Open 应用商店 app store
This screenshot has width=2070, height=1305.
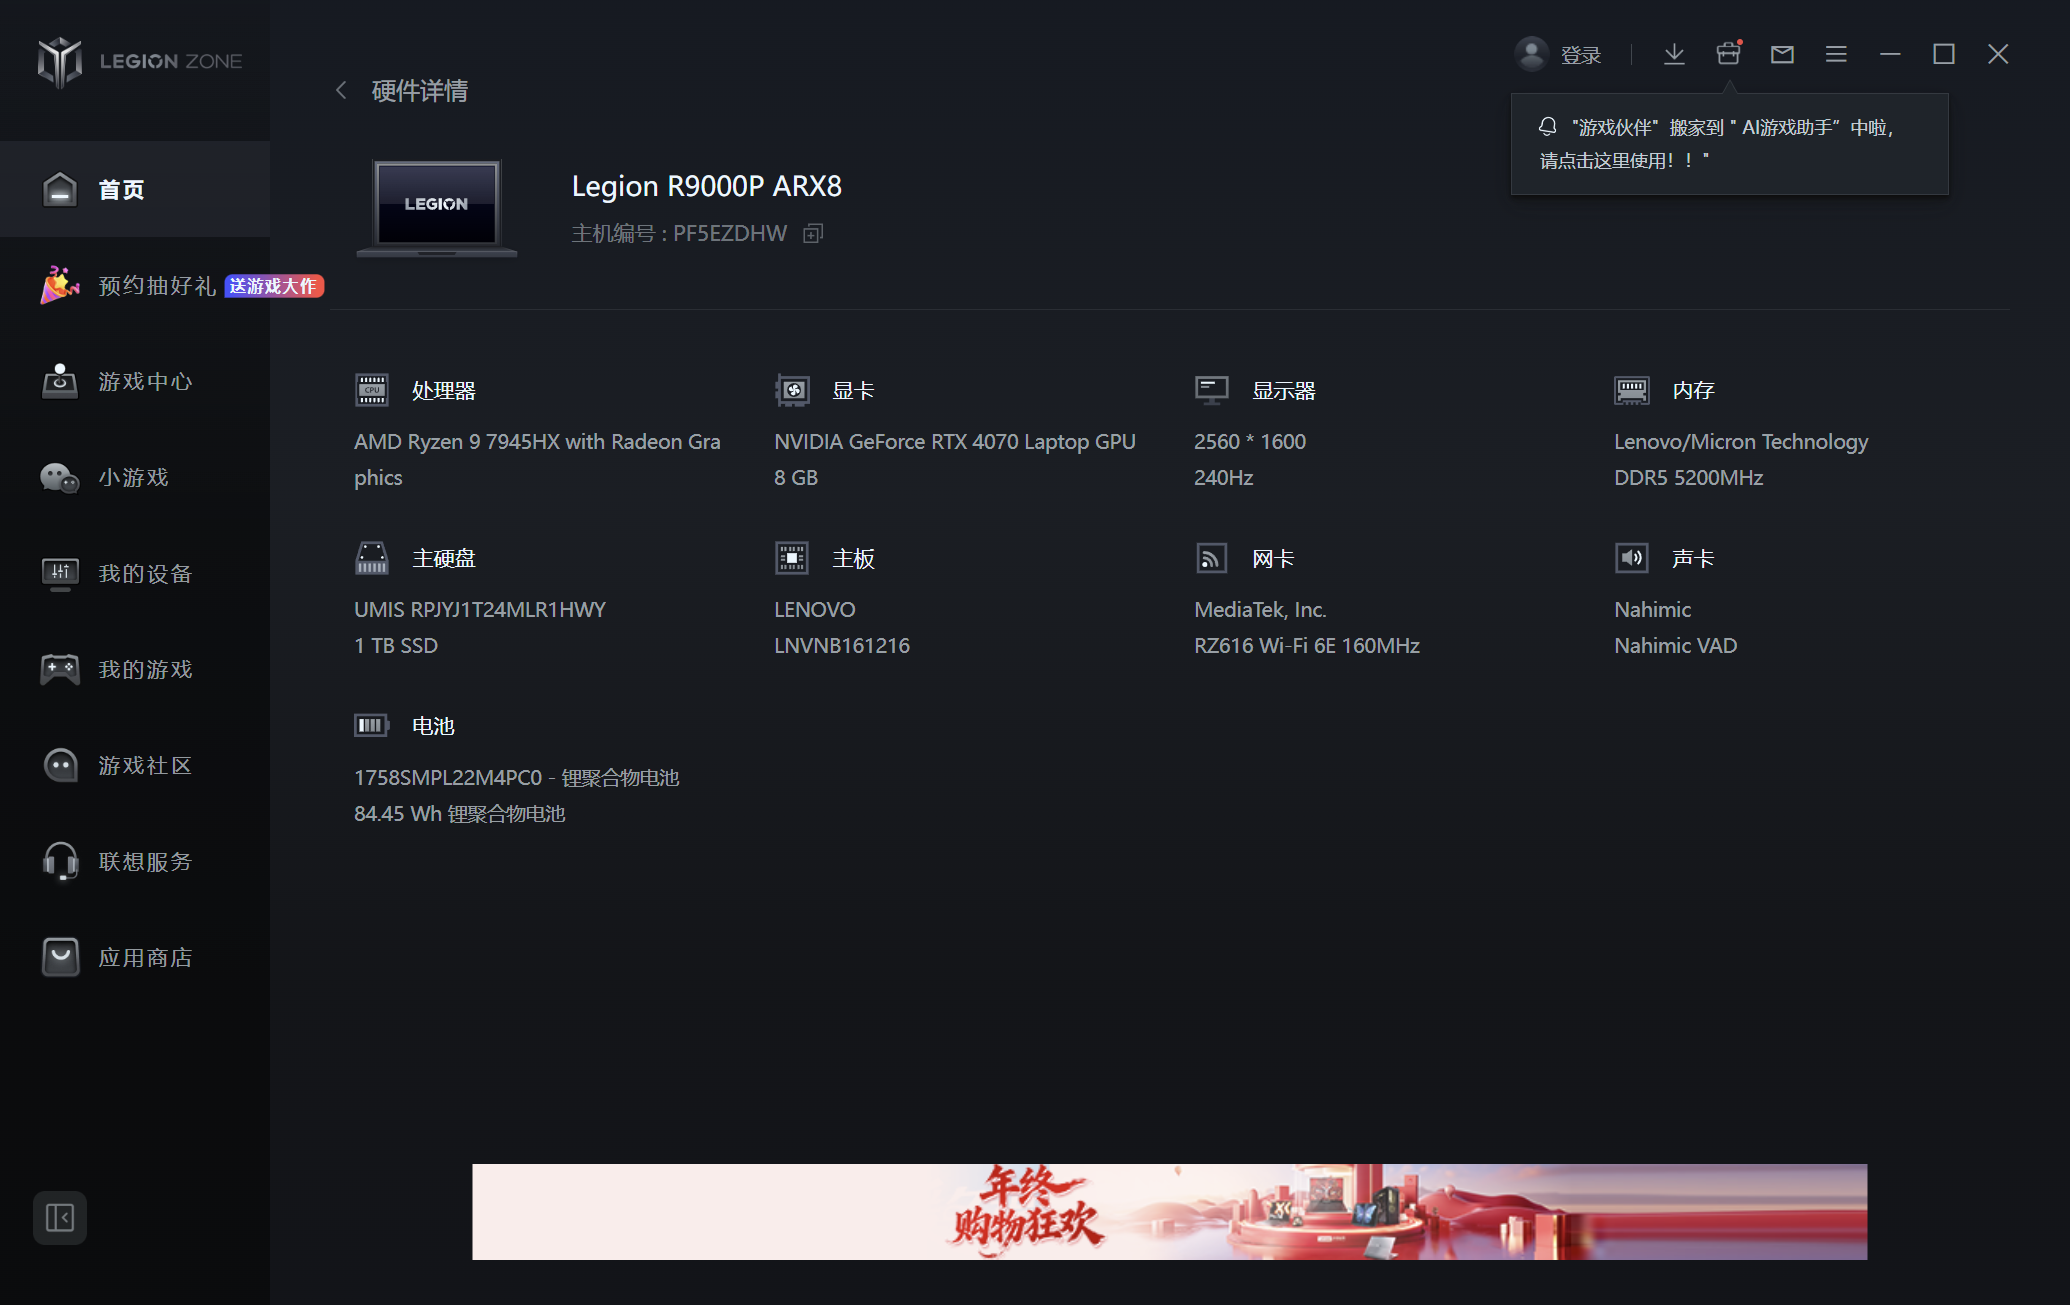[144, 958]
